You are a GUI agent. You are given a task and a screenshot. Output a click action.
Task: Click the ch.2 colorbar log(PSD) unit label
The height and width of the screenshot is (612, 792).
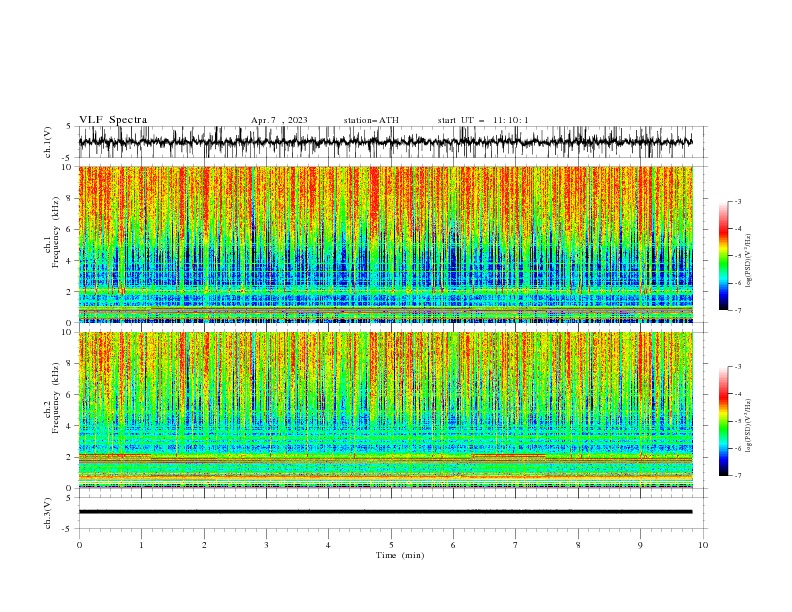[748, 426]
